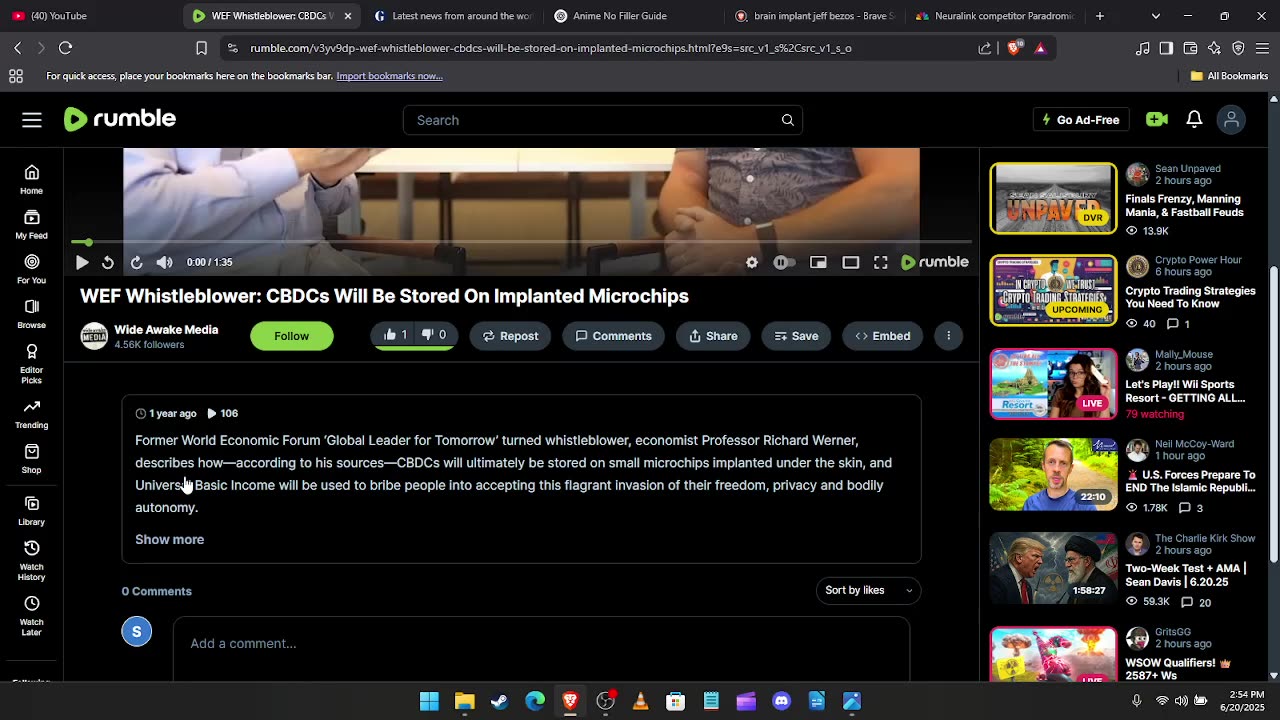Open Editor Picks in sidebar
The width and height of the screenshot is (1280, 720).
pyautogui.click(x=32, y=364)
